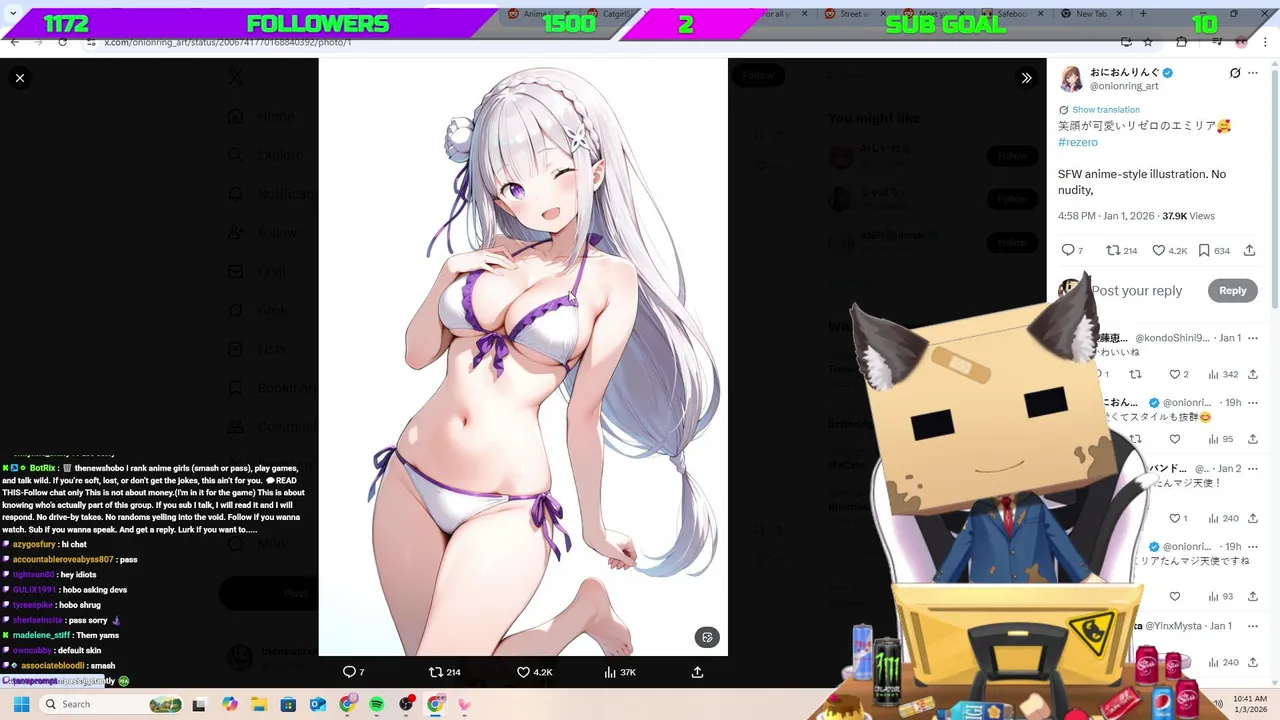
Task: Switch to the New Tab browser tab
Action: 1091,14
